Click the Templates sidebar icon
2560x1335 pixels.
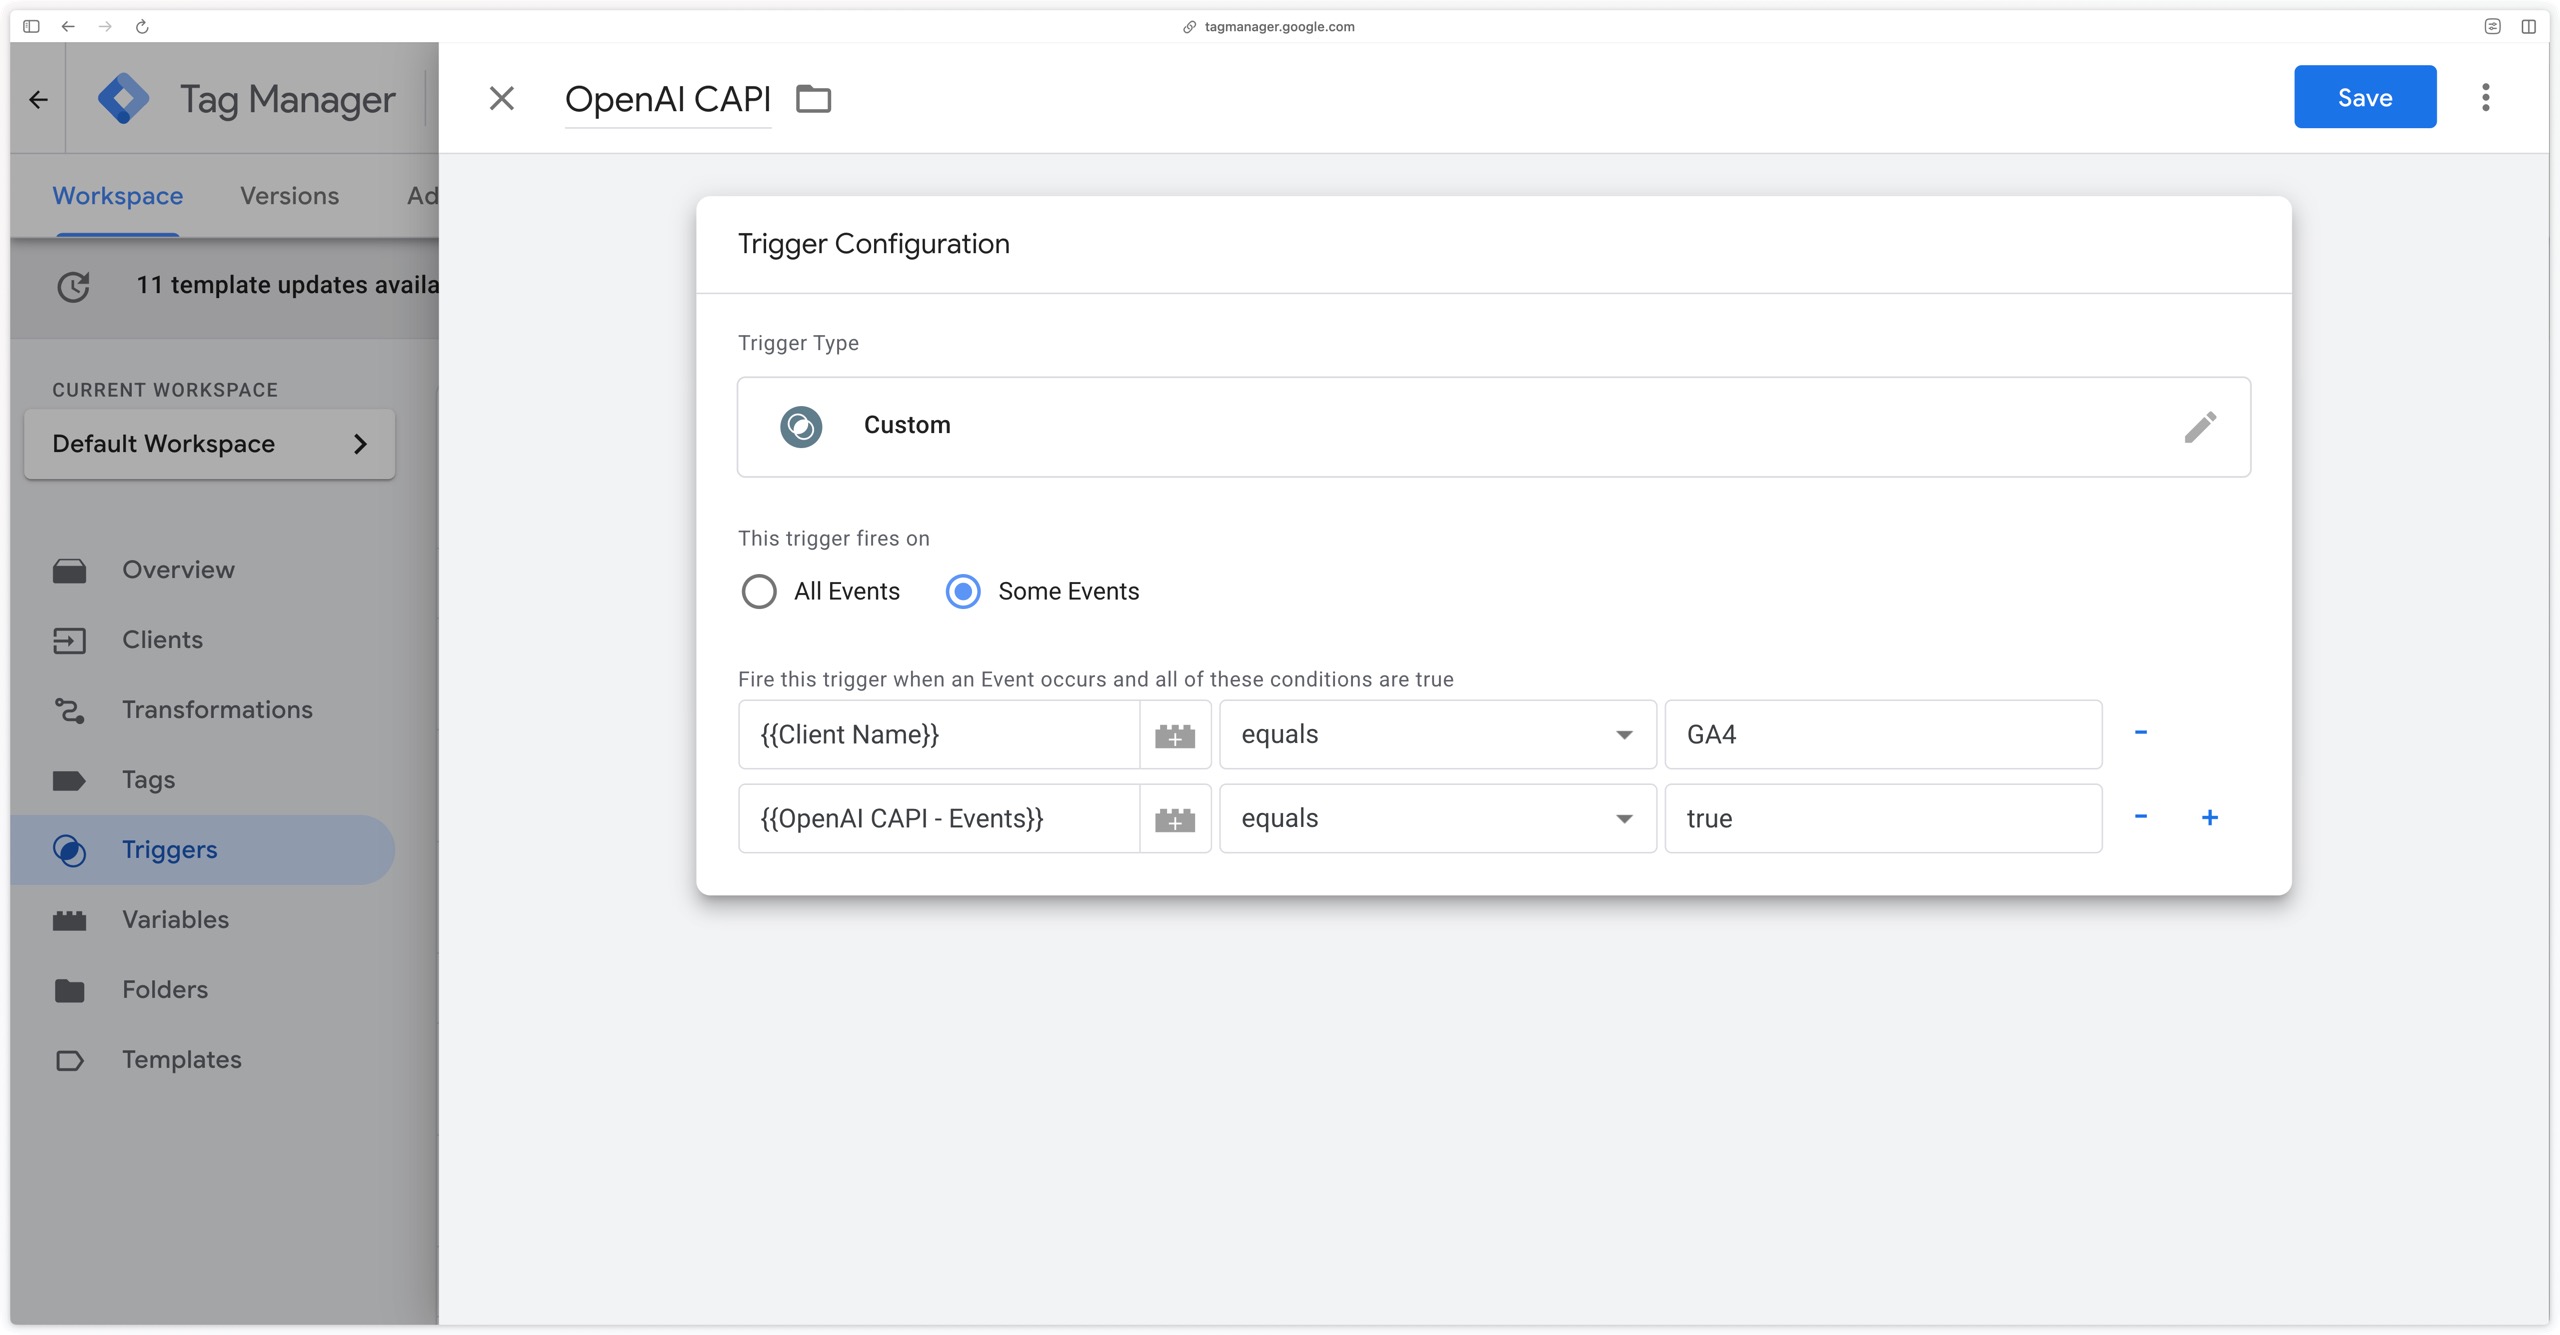[x=69, y=1061]
